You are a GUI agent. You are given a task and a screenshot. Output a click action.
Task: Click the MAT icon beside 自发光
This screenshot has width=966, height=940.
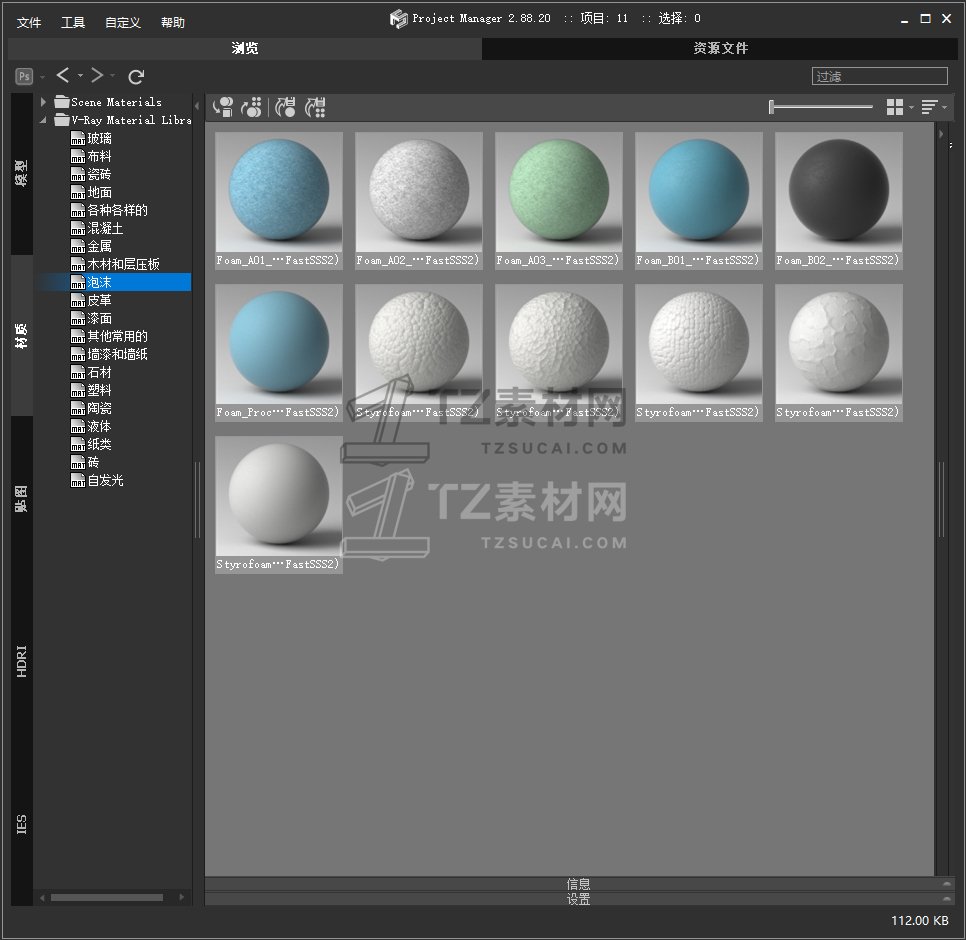tap(78, 480)
